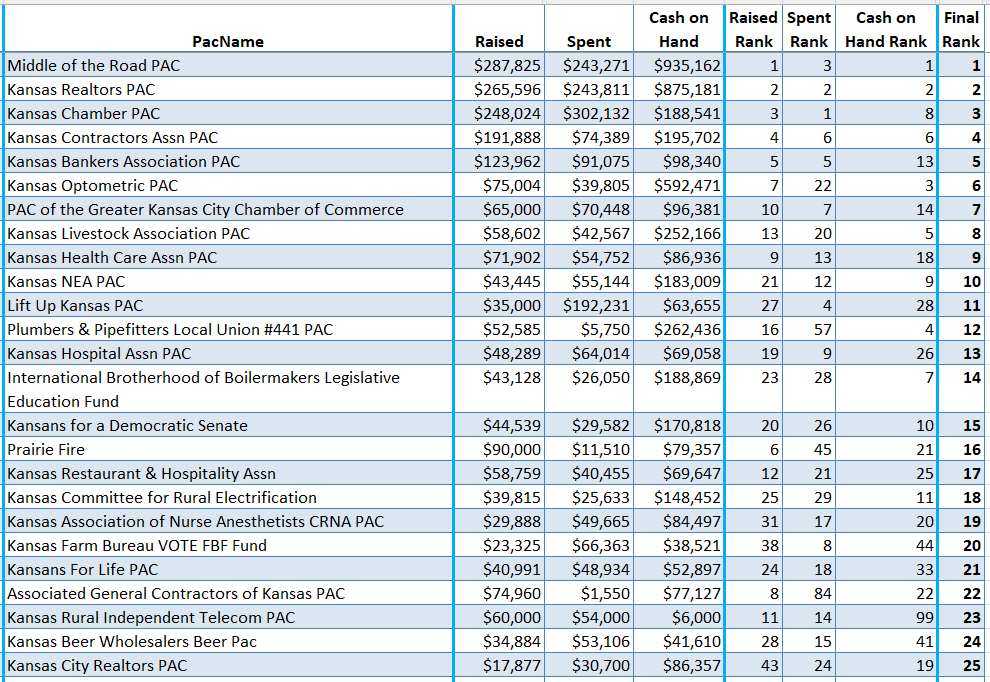Viewport: 990px width, 682px height.
Task: Click the Kansas Optometric PAC cell
Action: [228, 185]
